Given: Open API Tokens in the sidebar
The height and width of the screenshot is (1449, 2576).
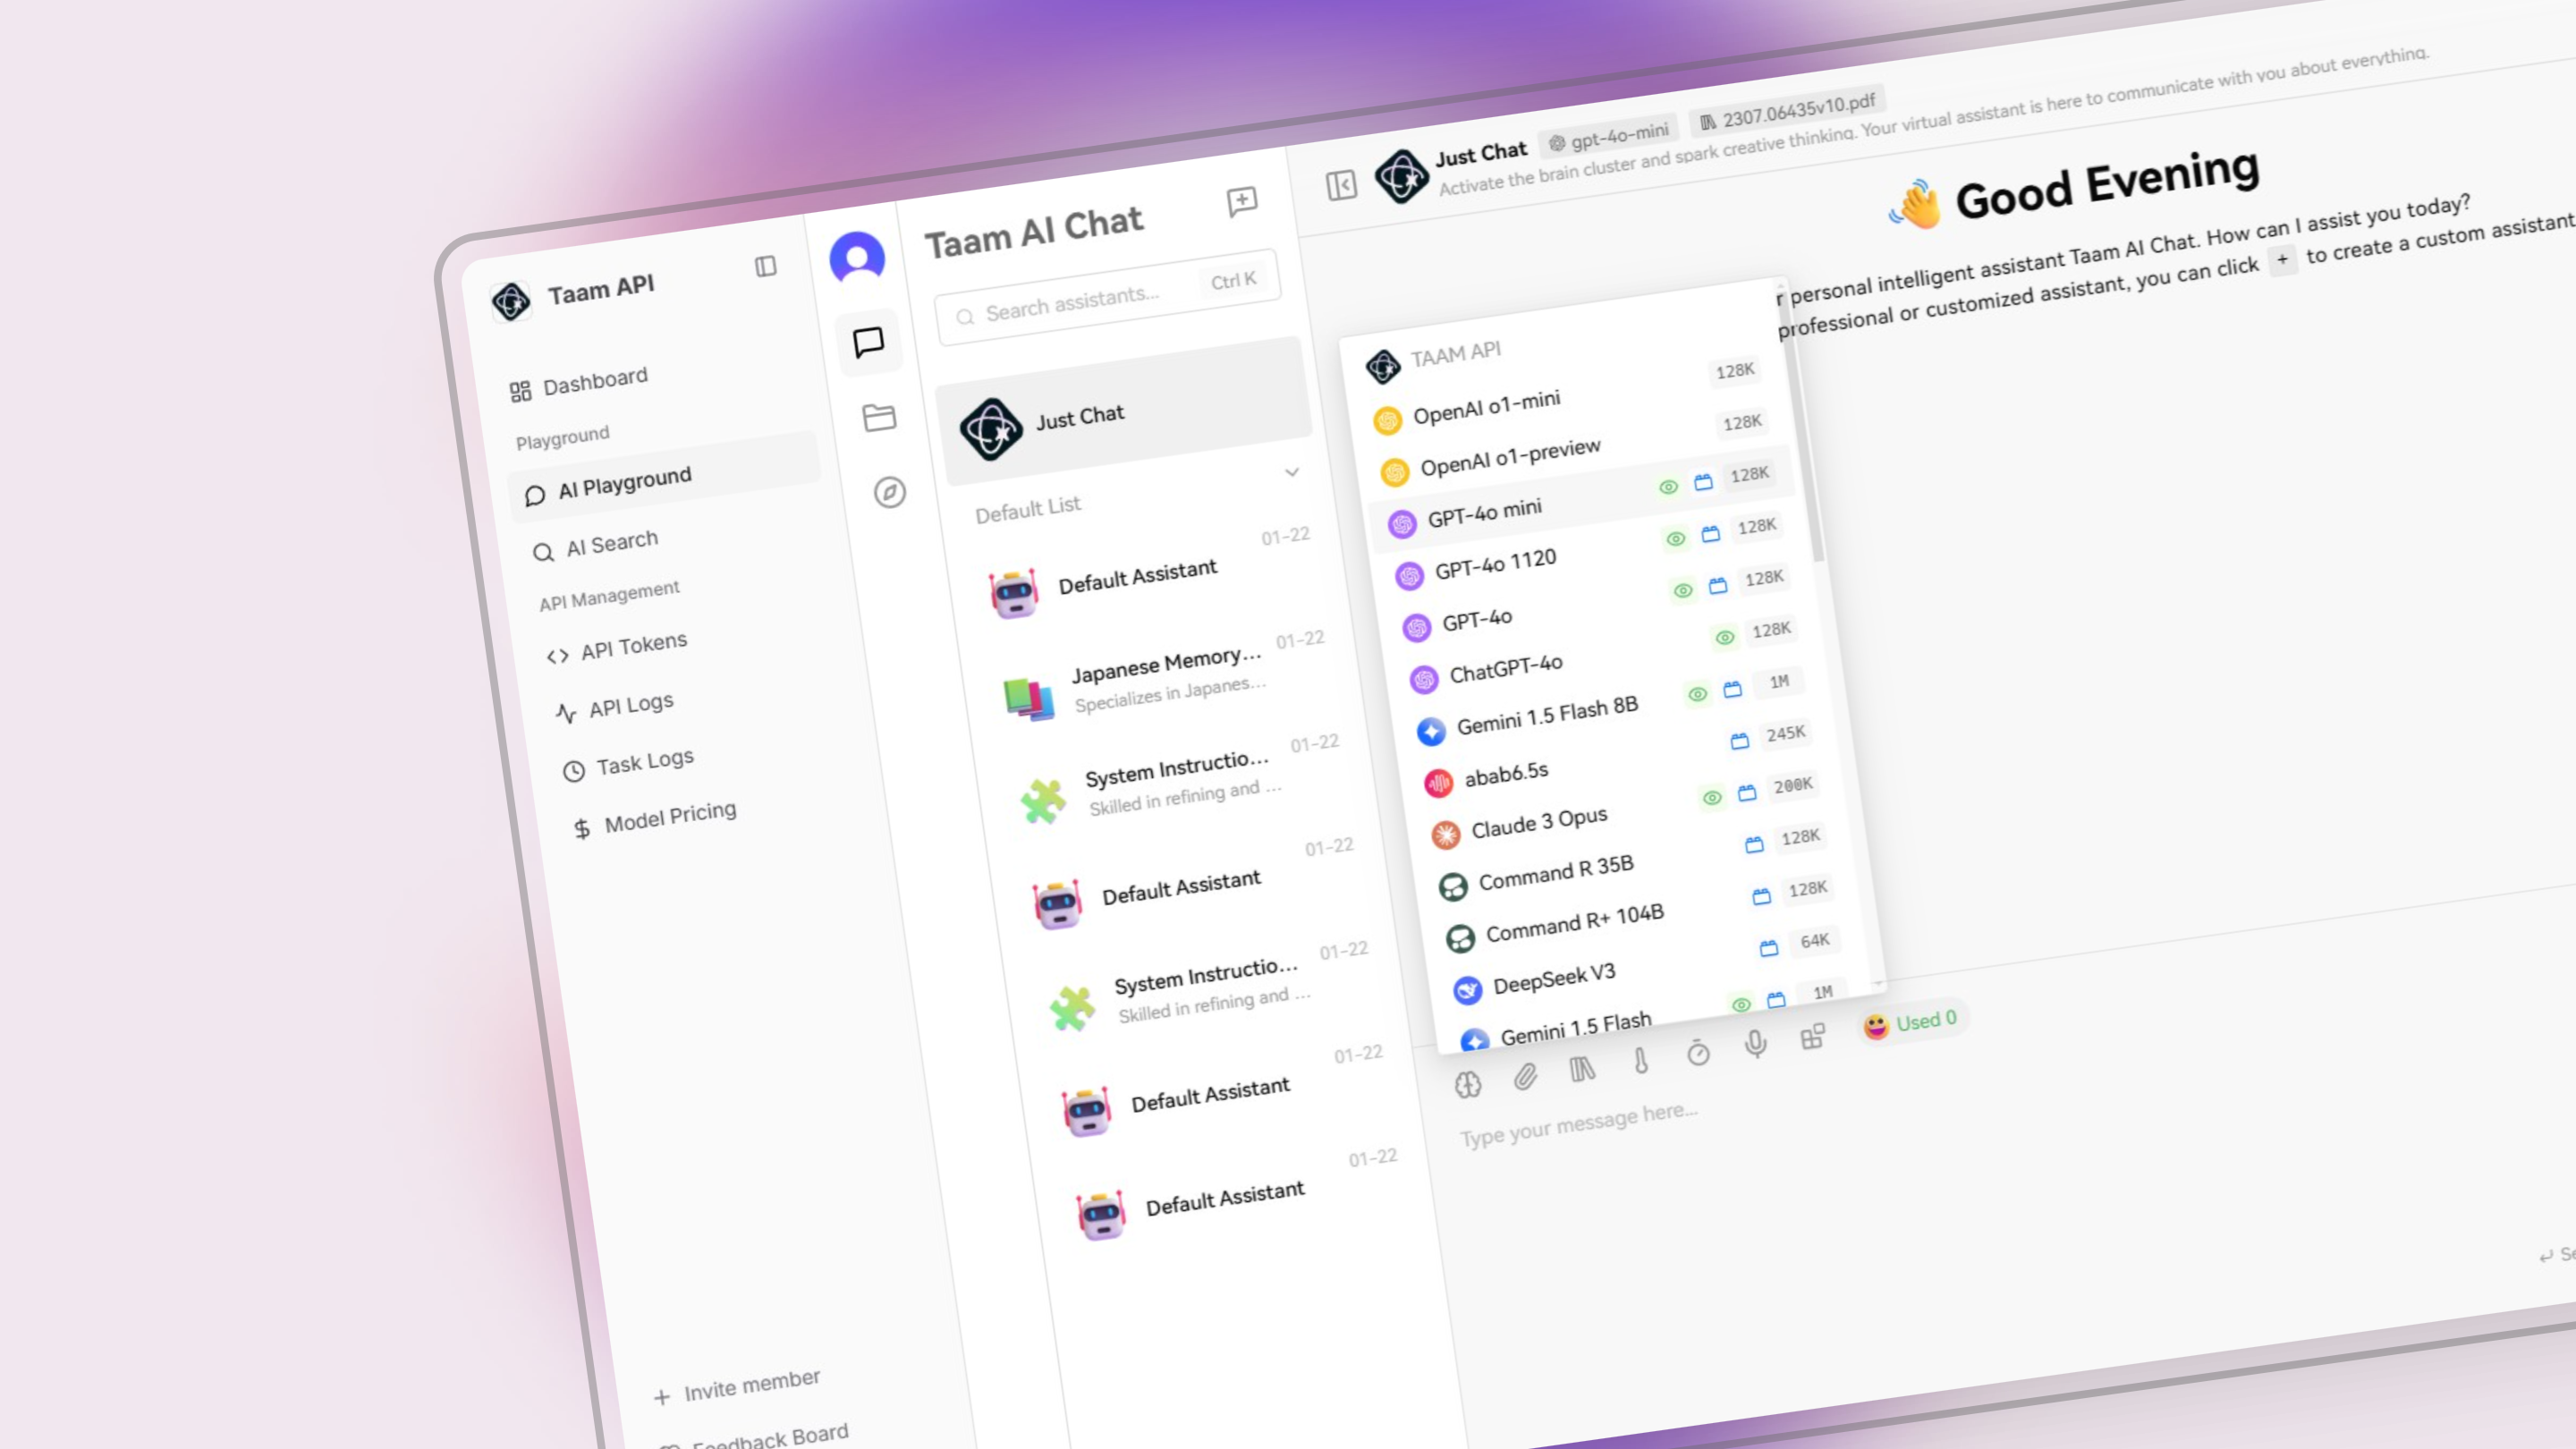Looking at the screenshot, I should 633,646.
